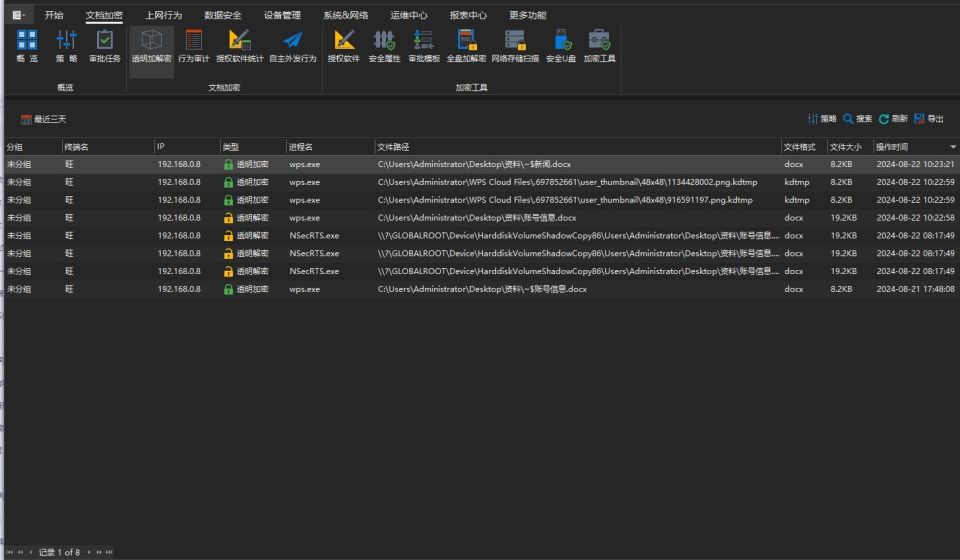Open the application menu dropdown at top-left
The height and width of the screenshot is (560, 960).
tap(18, 15)
